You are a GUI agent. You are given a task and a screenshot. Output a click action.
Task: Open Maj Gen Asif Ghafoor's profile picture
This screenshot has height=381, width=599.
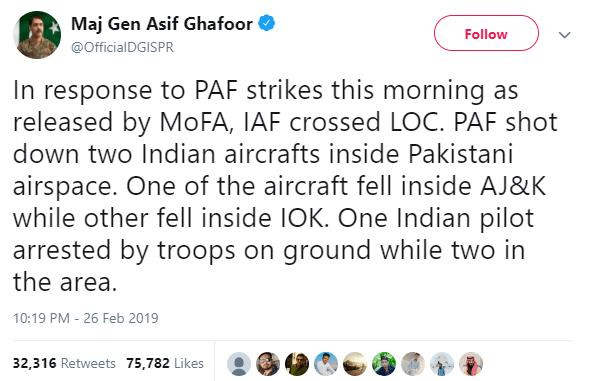37,35
